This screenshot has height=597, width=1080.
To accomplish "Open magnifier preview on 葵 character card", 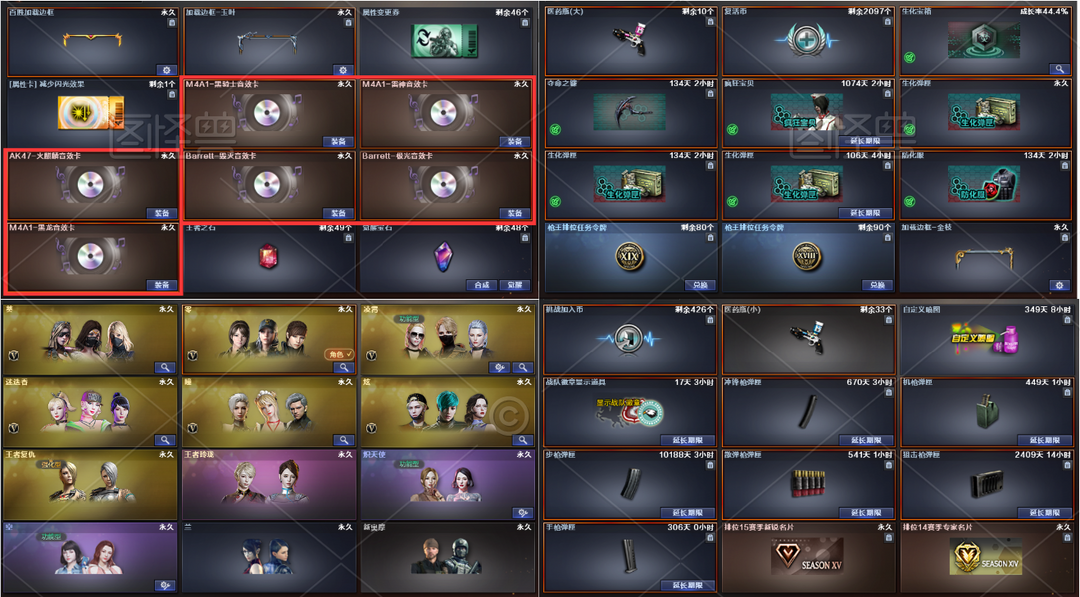I will coord(165,368).
